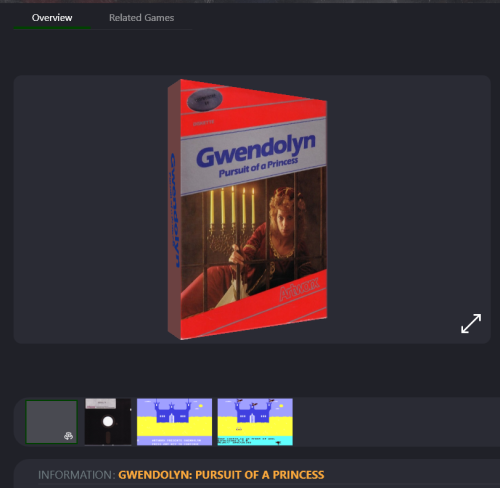This screenshot has height=488, width=500.
Task: Click the Pursuit of a Princess subtitle
Action: [x=258, y=167]
